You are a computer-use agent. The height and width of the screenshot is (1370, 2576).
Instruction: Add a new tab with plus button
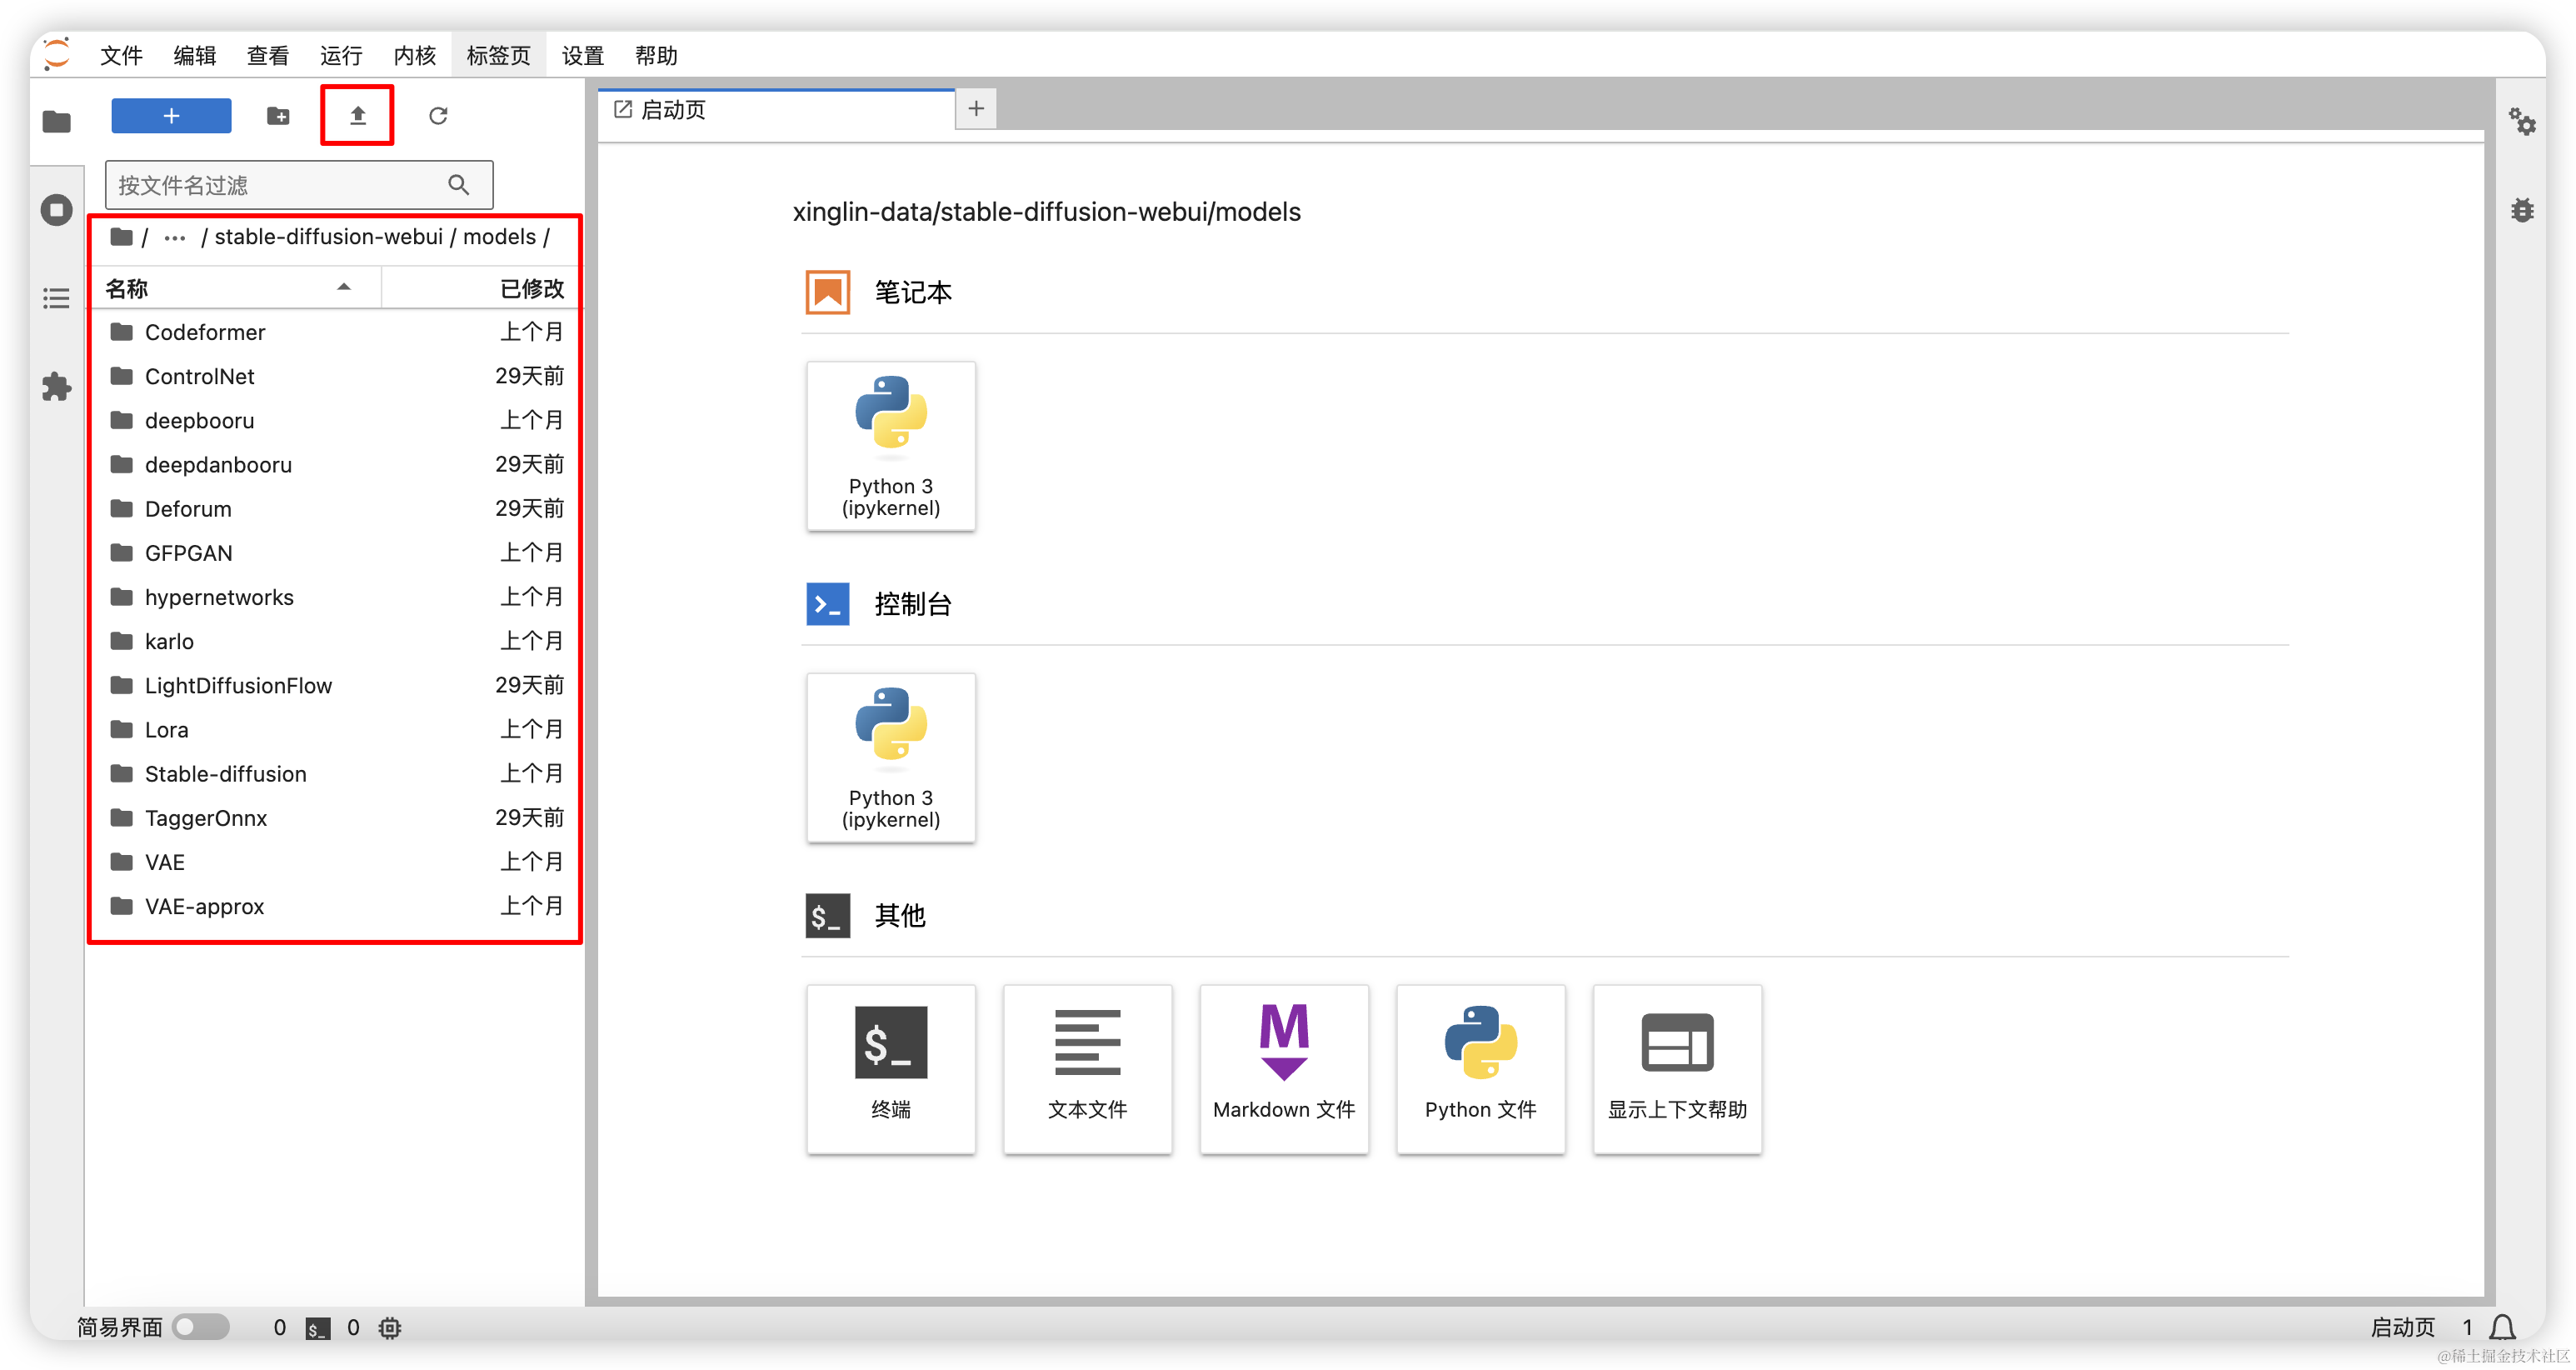point(976,108)
